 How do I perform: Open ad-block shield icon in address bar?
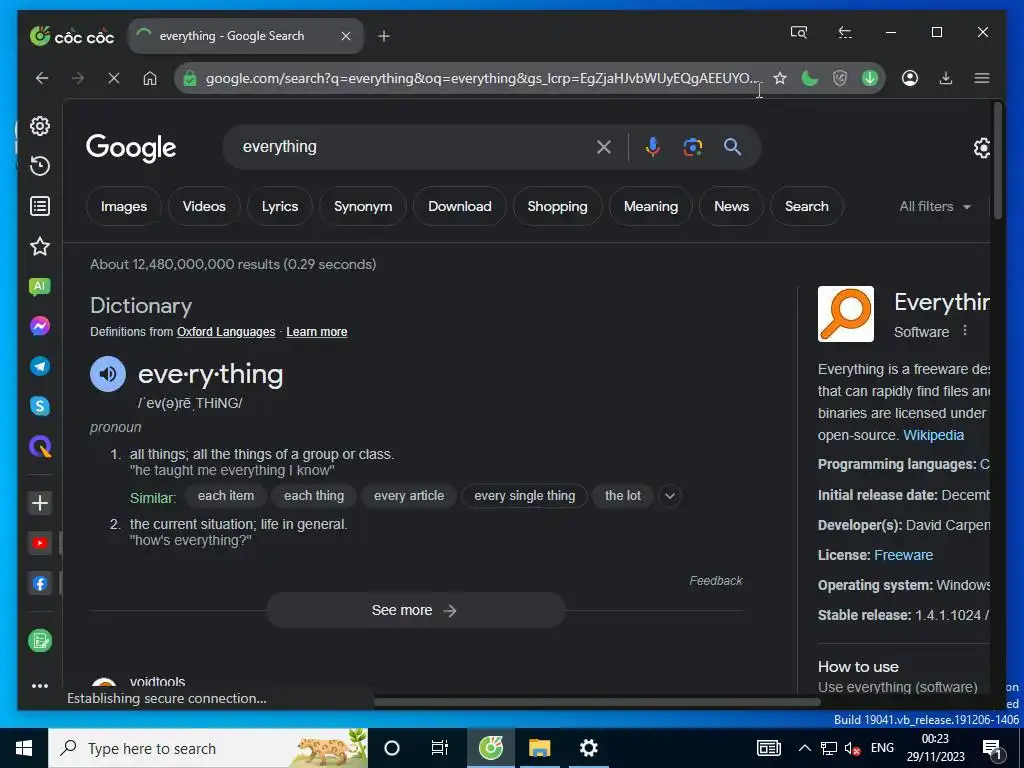tap(840, 78)
